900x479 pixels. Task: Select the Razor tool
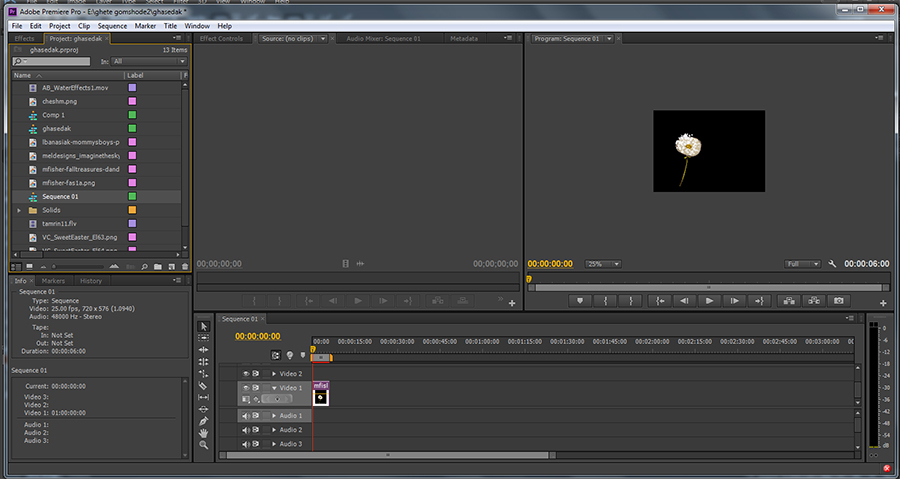204,385
